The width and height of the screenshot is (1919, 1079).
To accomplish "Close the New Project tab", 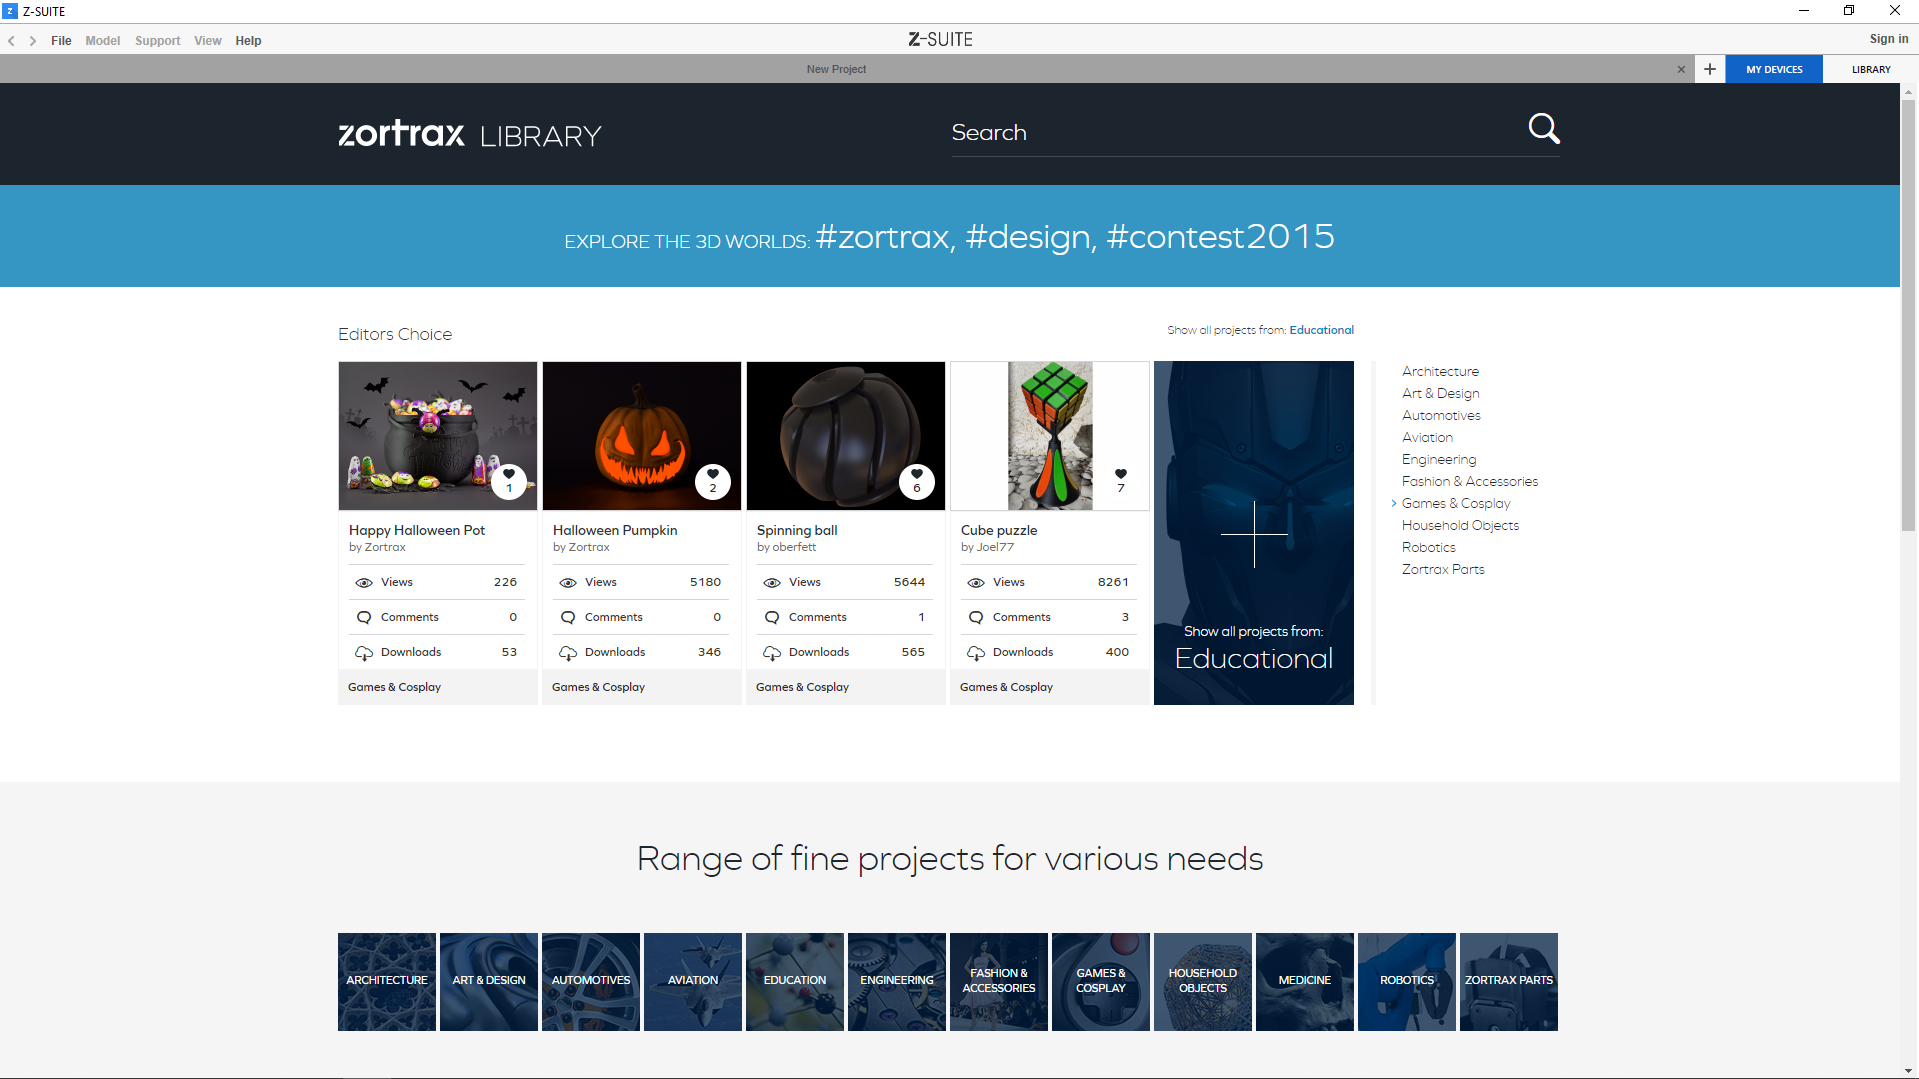I will (x=1681, y=69).
